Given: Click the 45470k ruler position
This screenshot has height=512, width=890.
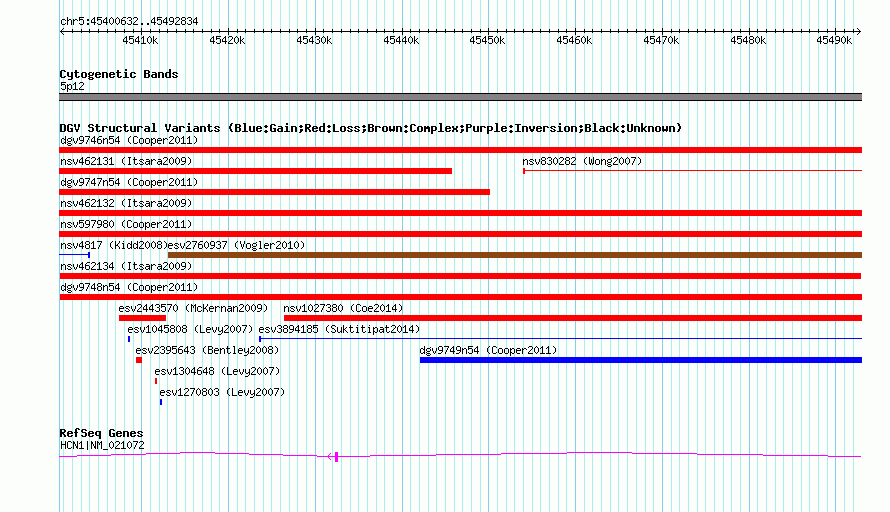Looking at the screenshot, I should click(x=661, y=40).
